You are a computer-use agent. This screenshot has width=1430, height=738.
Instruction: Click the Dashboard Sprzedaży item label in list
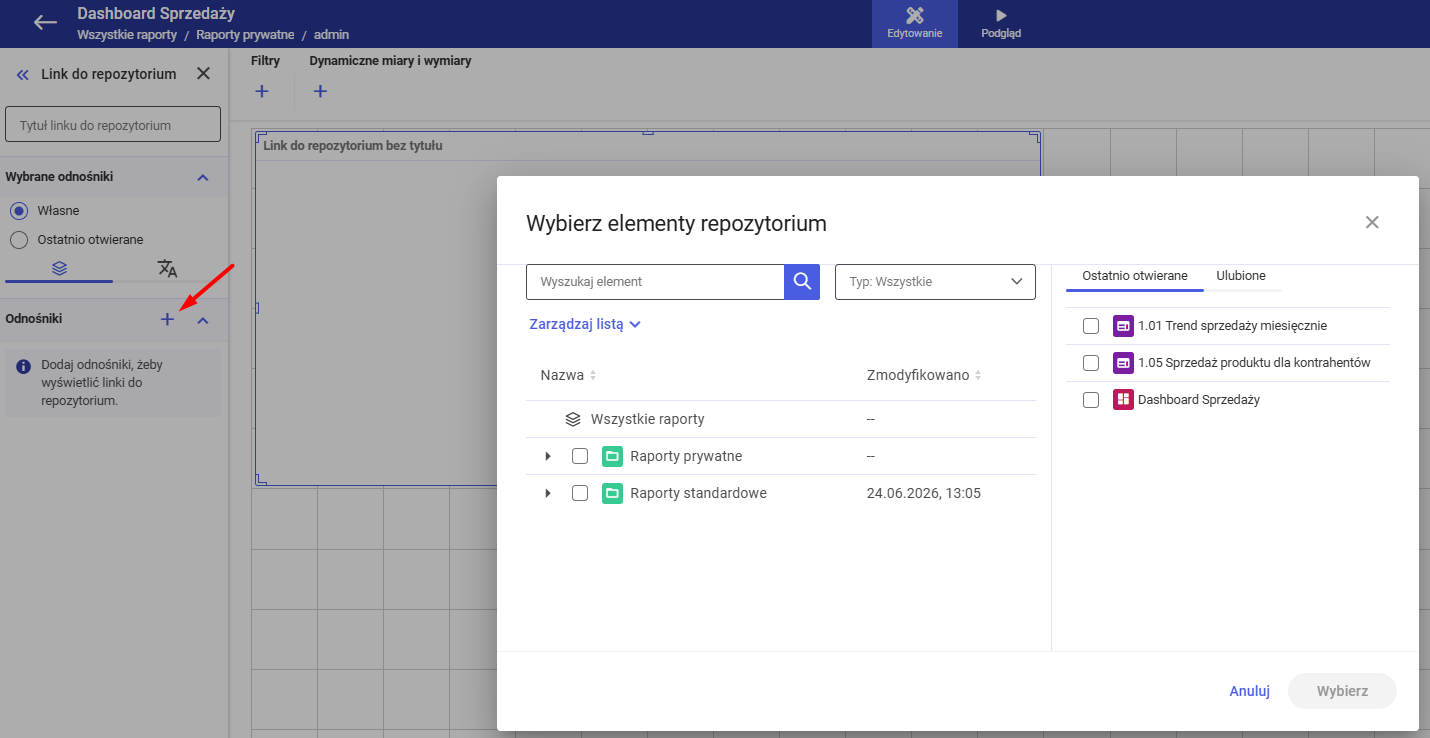pos(1199,400)
